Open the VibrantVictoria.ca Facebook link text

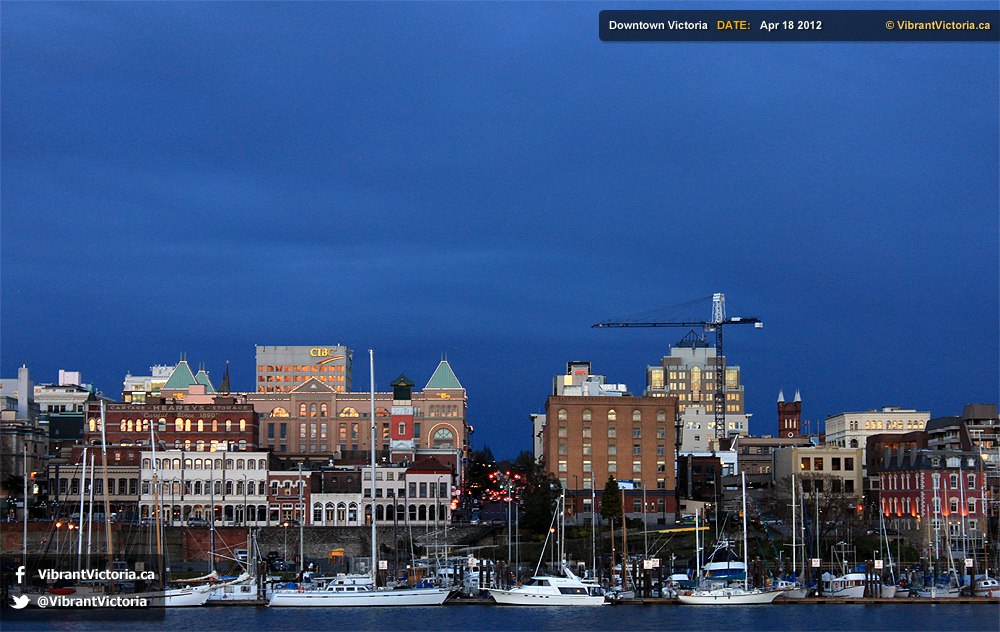96,575
